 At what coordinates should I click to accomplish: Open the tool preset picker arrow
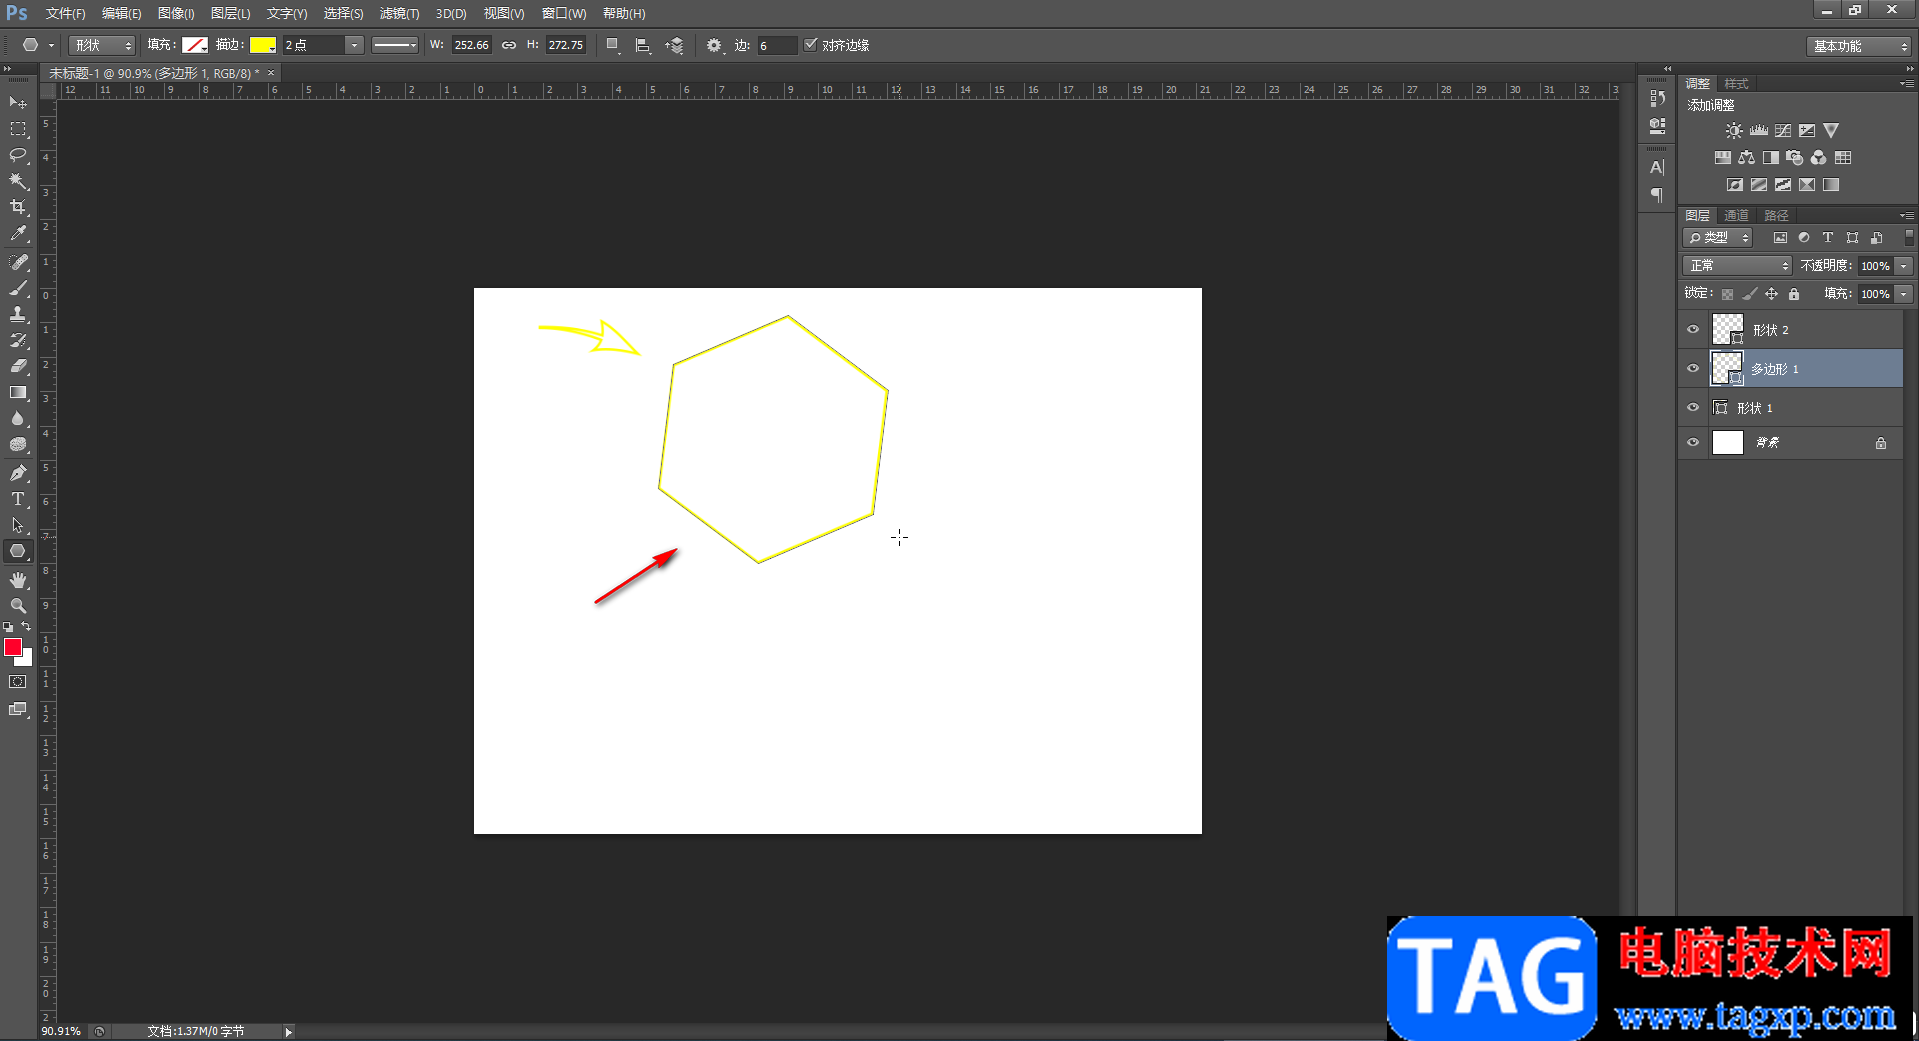[51, 45]
